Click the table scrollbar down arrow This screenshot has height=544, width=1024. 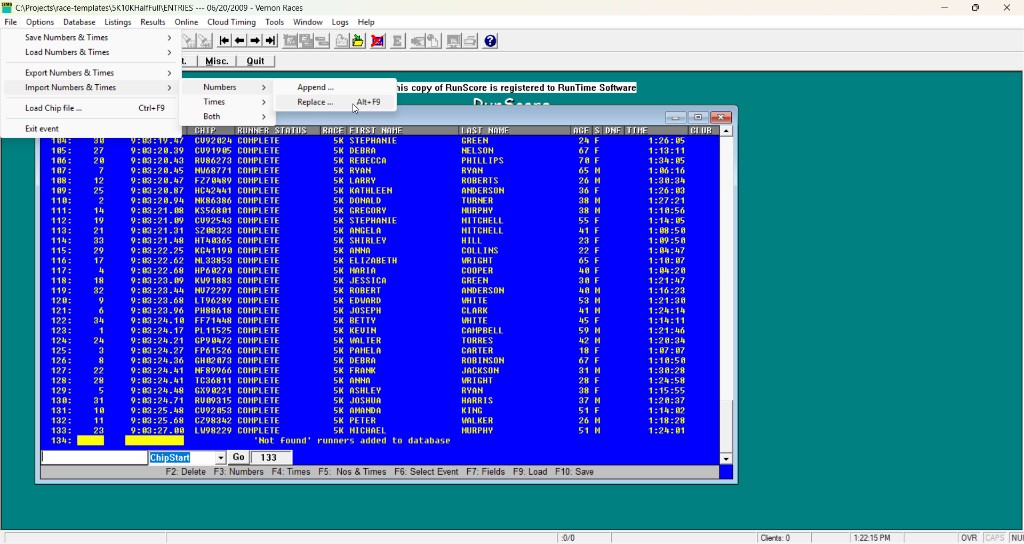pyautogui.click(x=726, y=459)
